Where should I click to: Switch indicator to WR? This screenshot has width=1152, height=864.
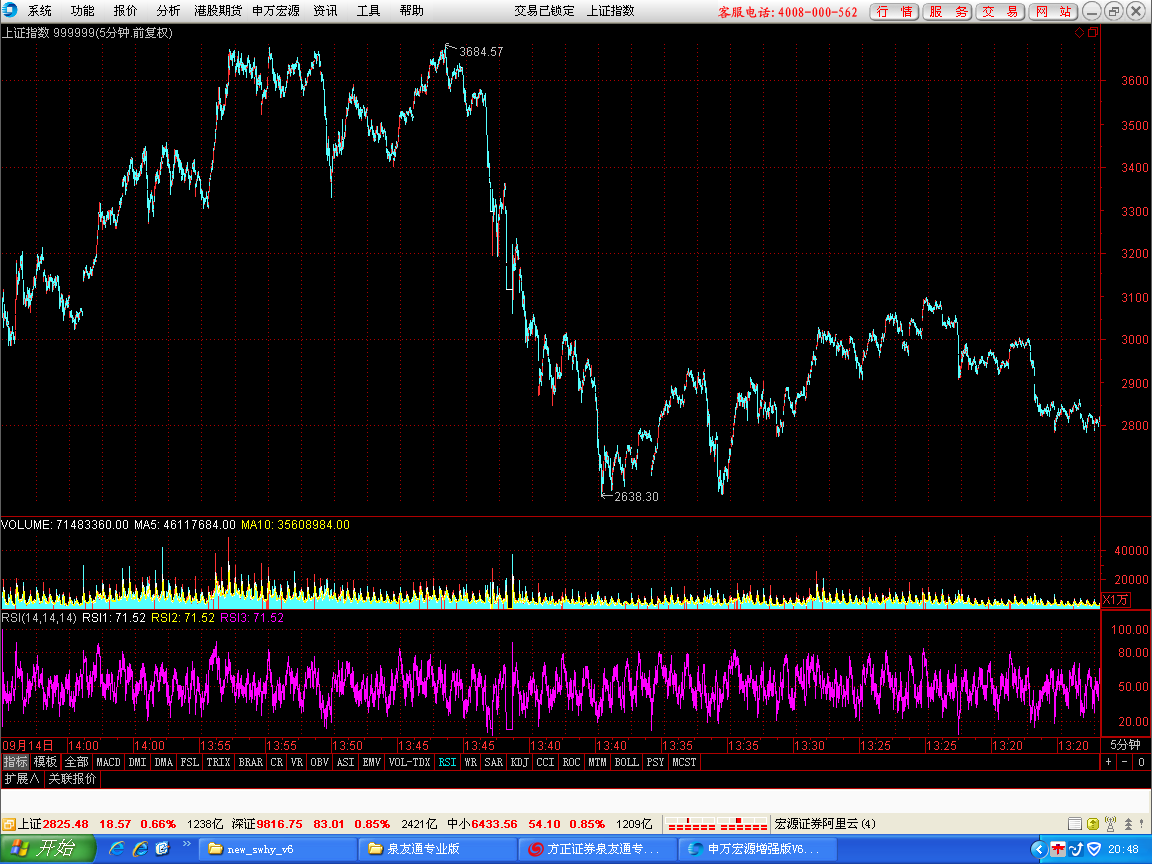coord(471,762)
